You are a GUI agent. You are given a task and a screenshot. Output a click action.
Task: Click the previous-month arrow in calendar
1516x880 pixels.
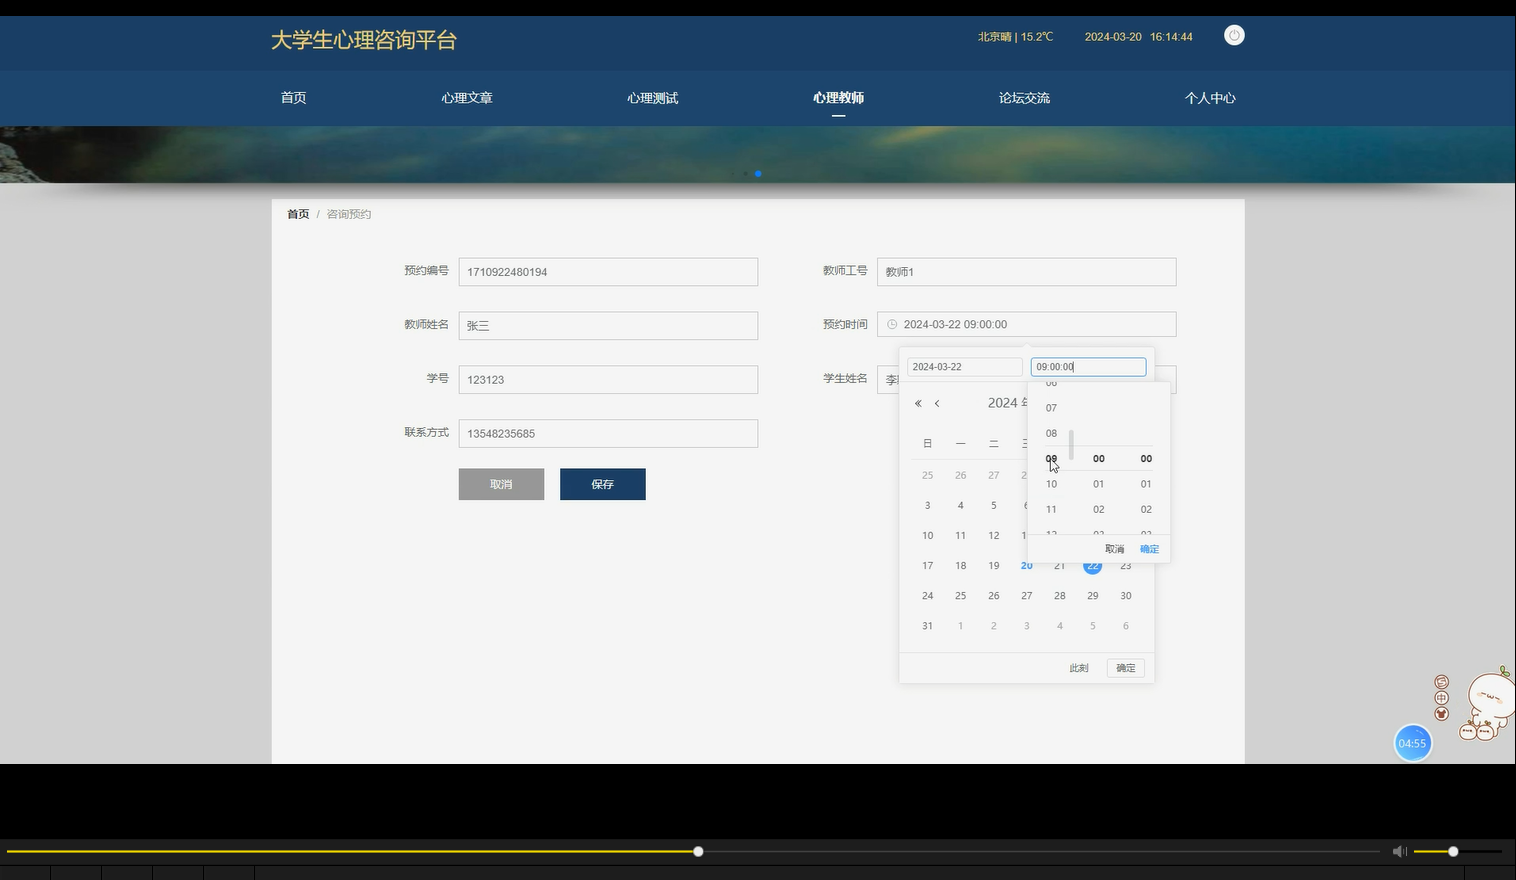coord(937,403)
